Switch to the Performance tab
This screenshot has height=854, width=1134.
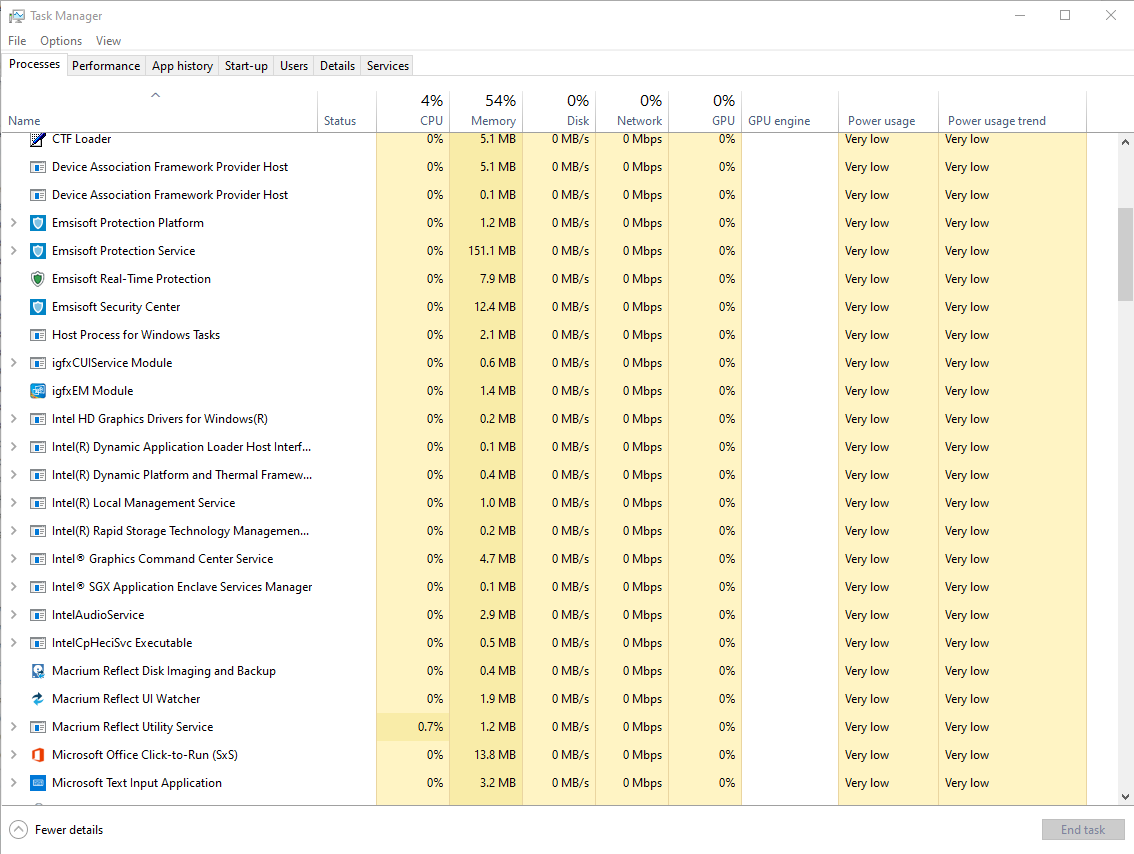pyautogui.click(x=106, y=66)
